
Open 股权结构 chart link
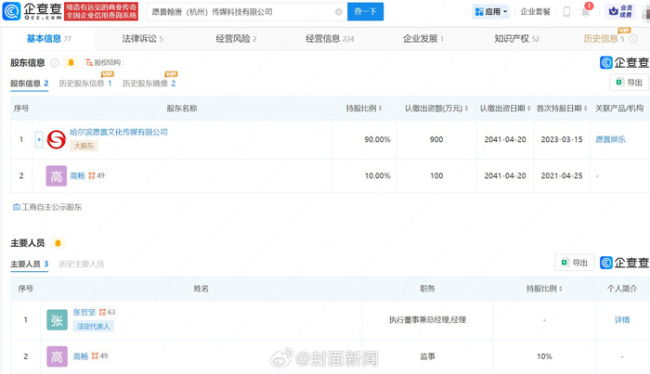pos(103,63)
